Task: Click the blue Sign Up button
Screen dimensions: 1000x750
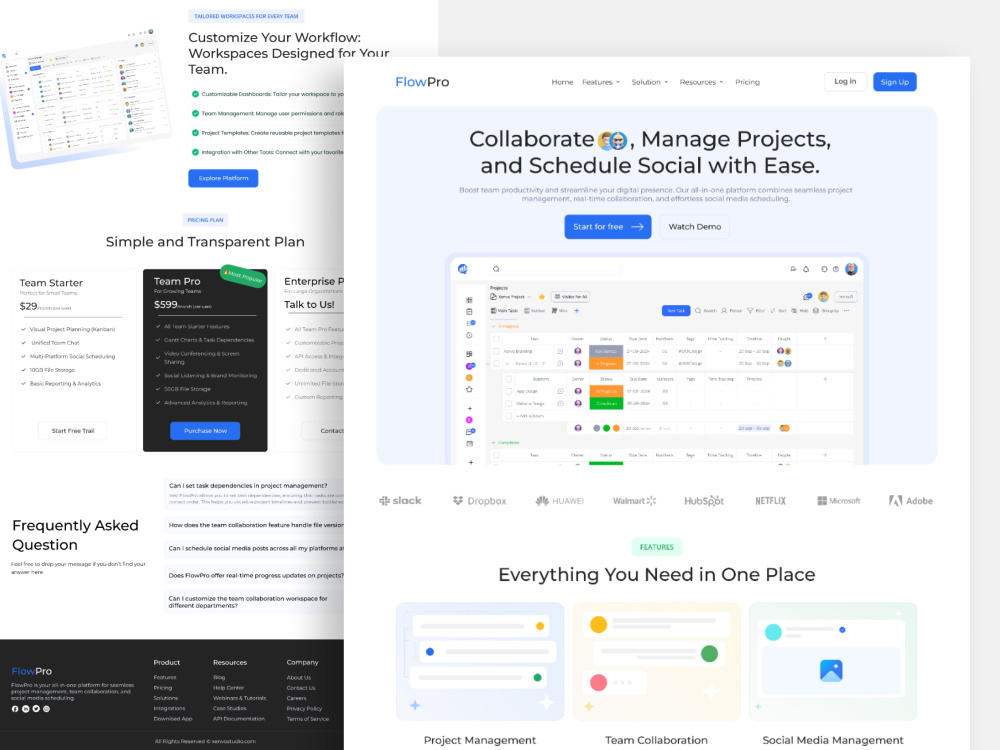Action: 895,82
